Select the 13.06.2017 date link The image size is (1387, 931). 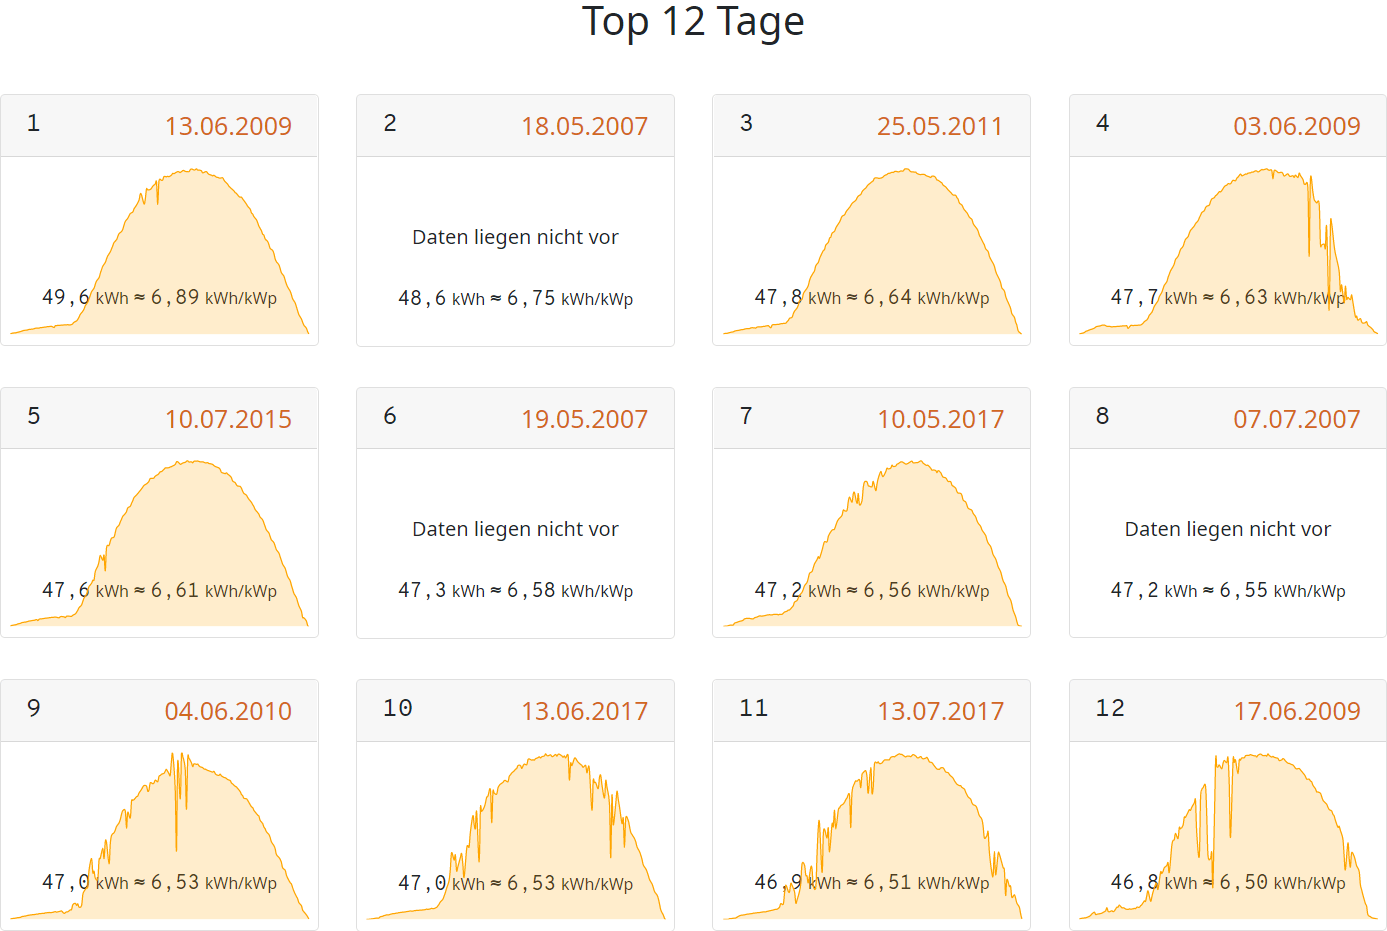[584, 711]
